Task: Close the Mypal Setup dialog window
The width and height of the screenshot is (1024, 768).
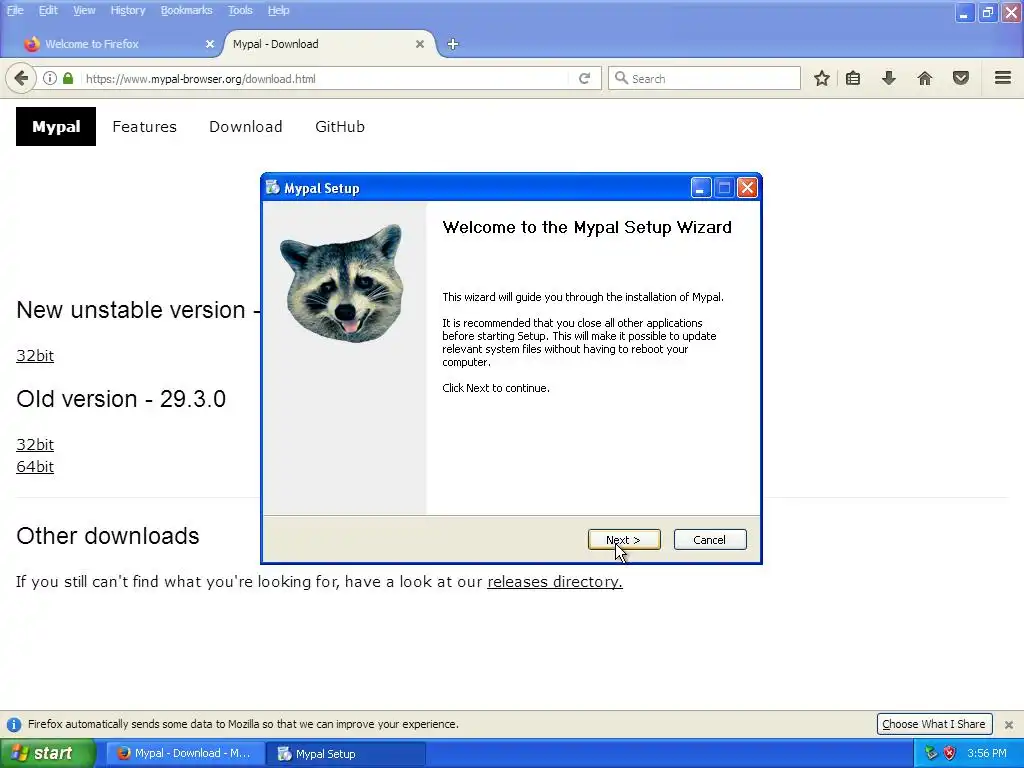Action: [747, 188]
